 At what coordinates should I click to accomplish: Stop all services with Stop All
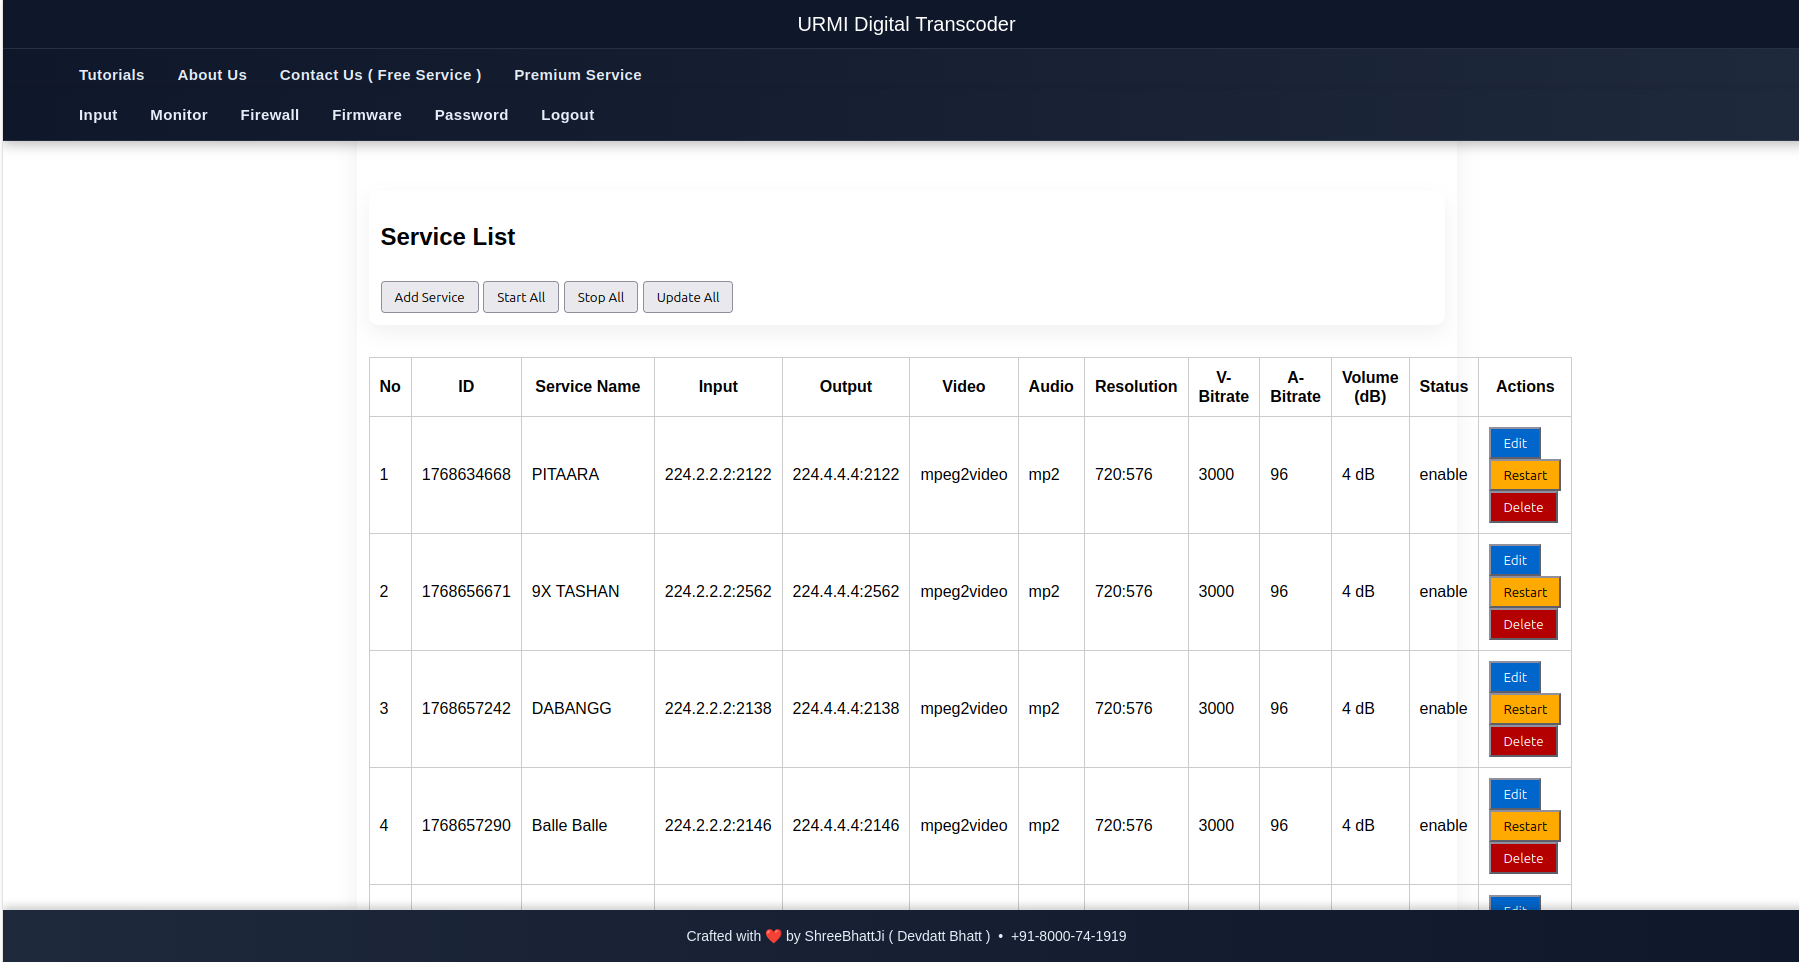point(600,297)
